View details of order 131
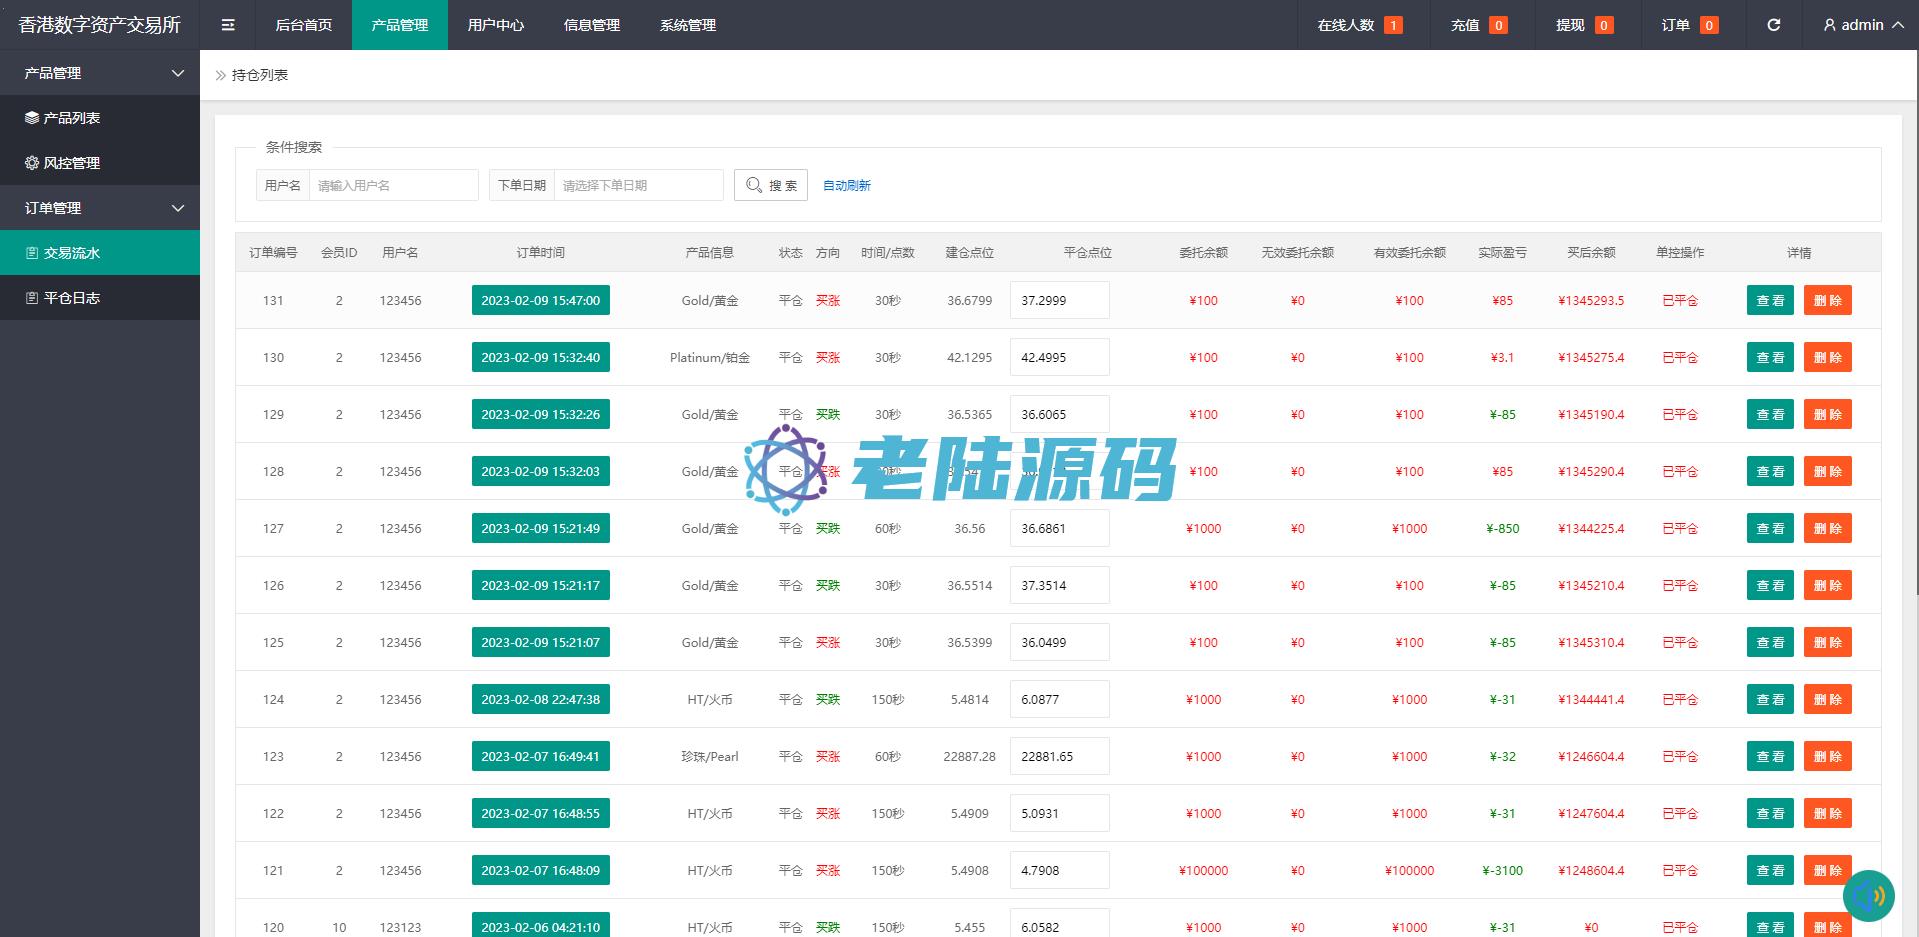Screen dimensions: 1919x937 pyautogui.click(x=1770, y=300)
